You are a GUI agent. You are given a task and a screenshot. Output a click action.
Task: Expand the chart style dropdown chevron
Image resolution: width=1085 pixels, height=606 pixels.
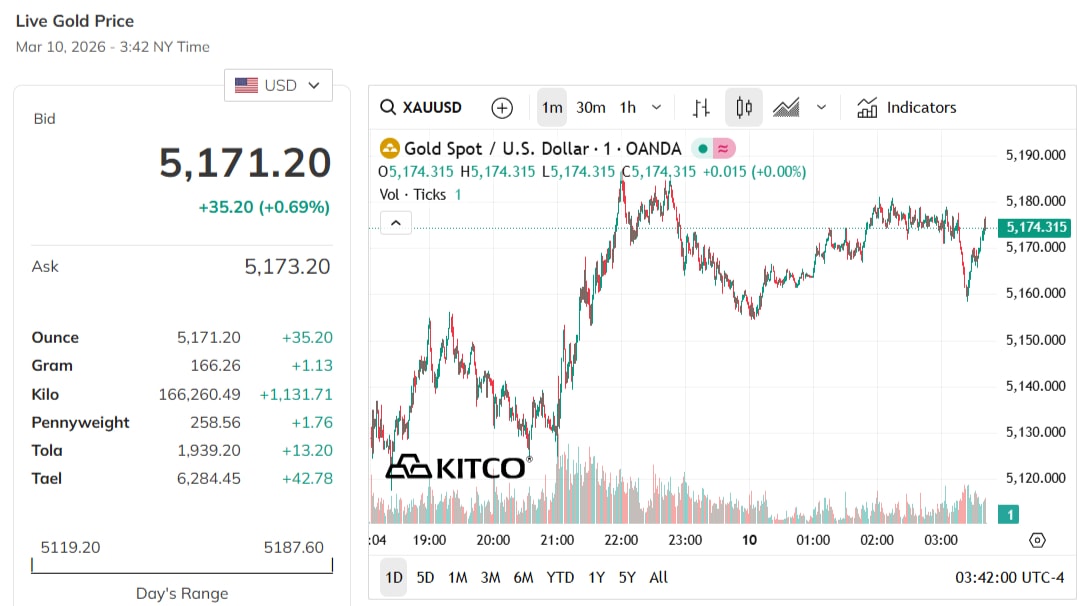[x=822, y=107]
